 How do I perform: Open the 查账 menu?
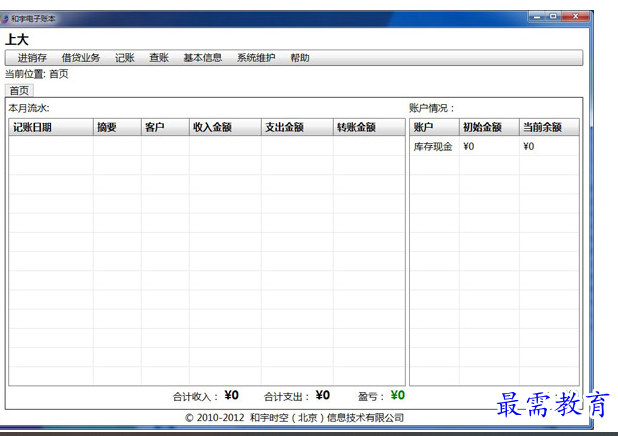[159, 58]
